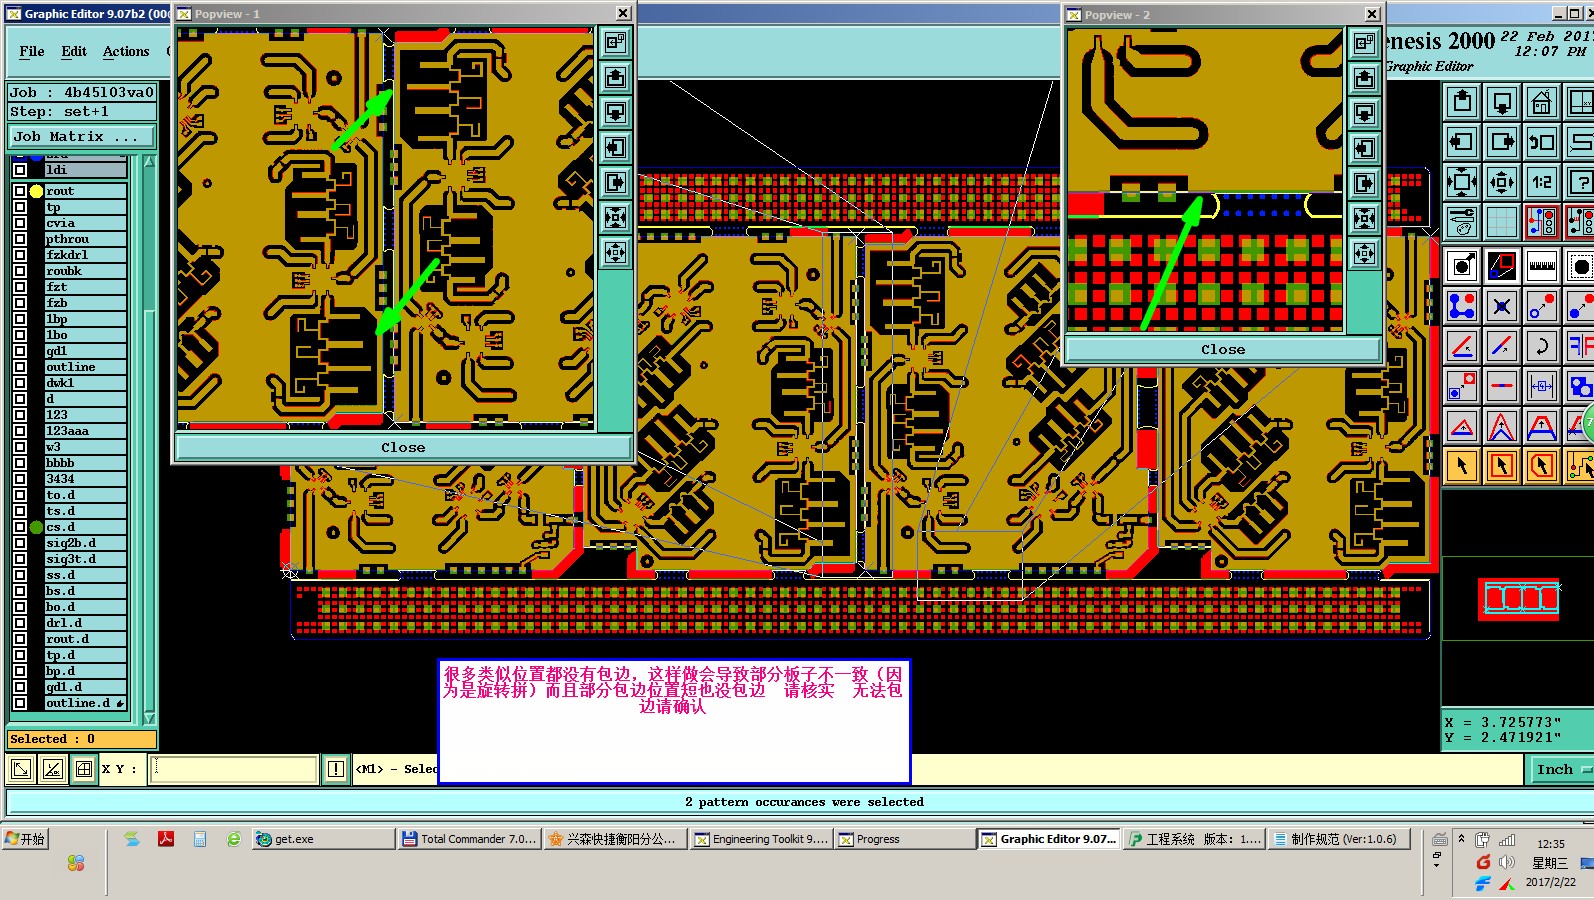Click the wrench and palette settings icon

tap(1462, 222)
